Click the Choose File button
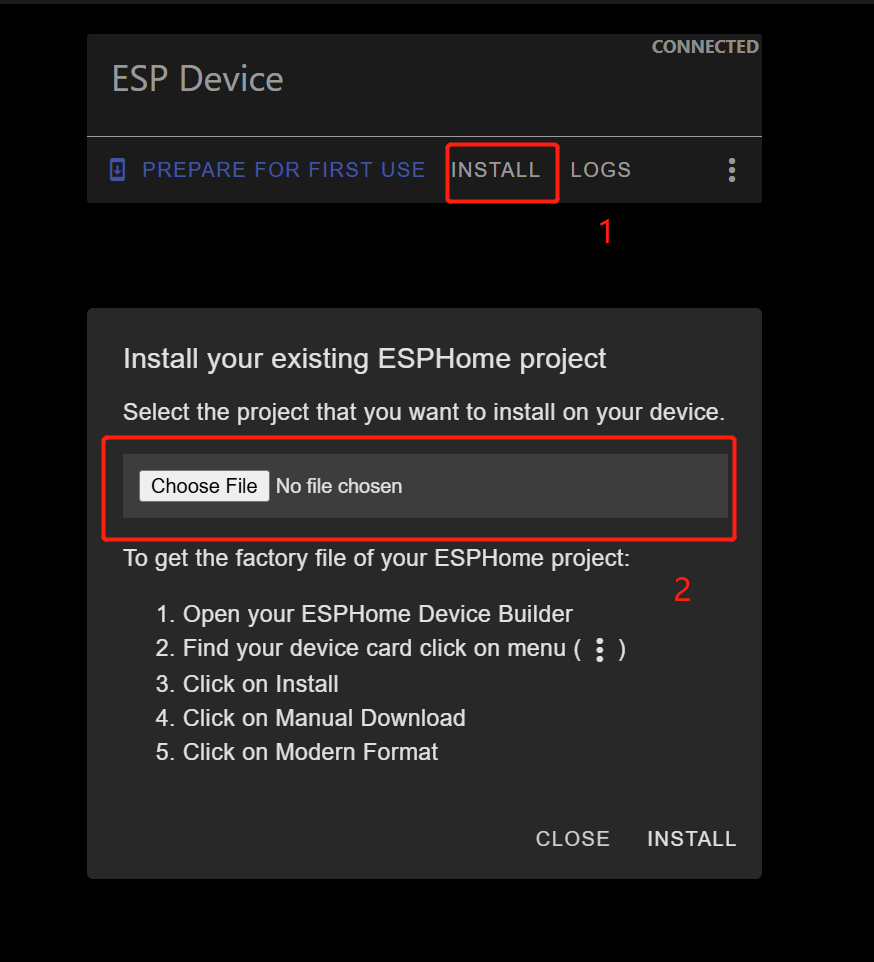 click(204, 486)
